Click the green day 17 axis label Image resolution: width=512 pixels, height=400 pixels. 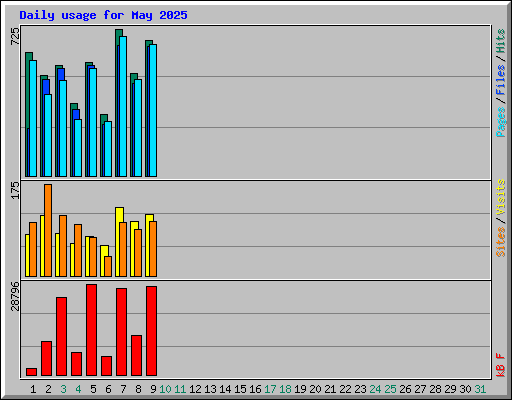click(270, 389)
